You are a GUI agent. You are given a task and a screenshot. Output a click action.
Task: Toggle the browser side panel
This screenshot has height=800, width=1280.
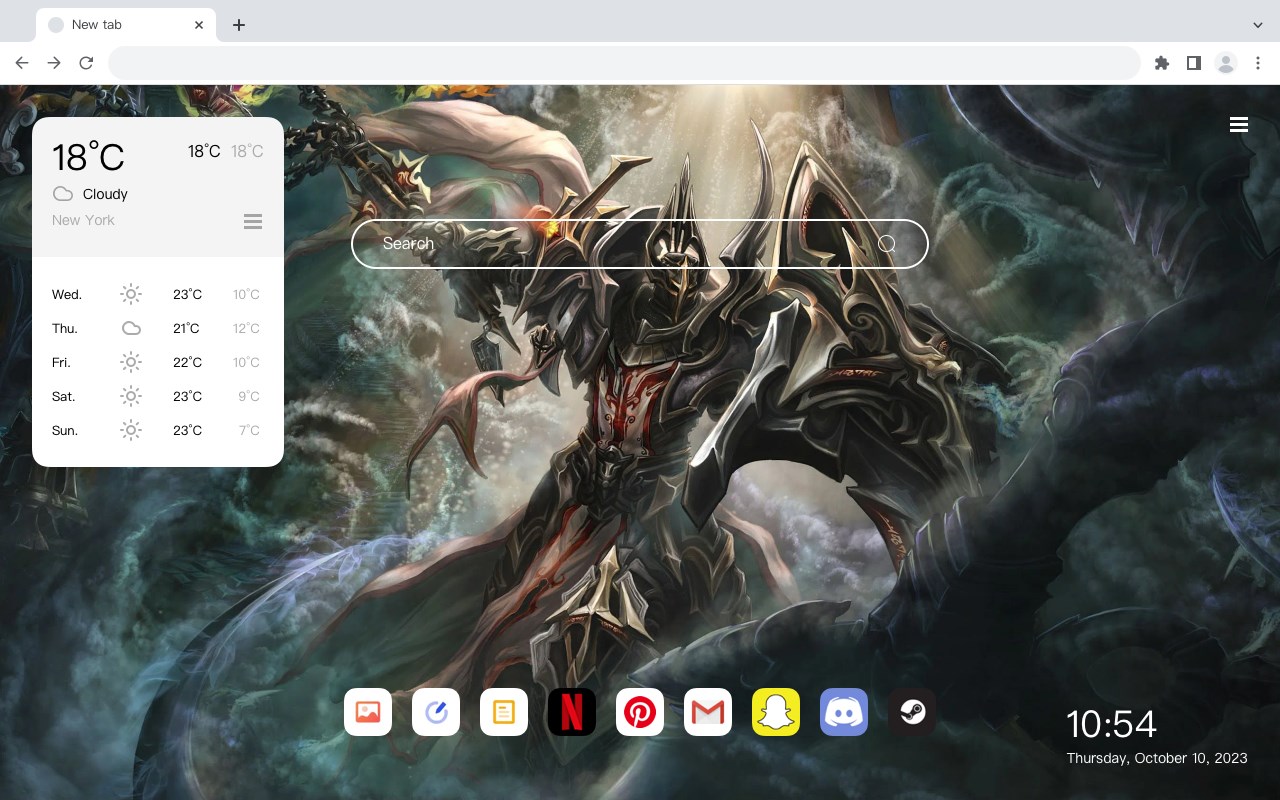click(x=1193, y=63)
